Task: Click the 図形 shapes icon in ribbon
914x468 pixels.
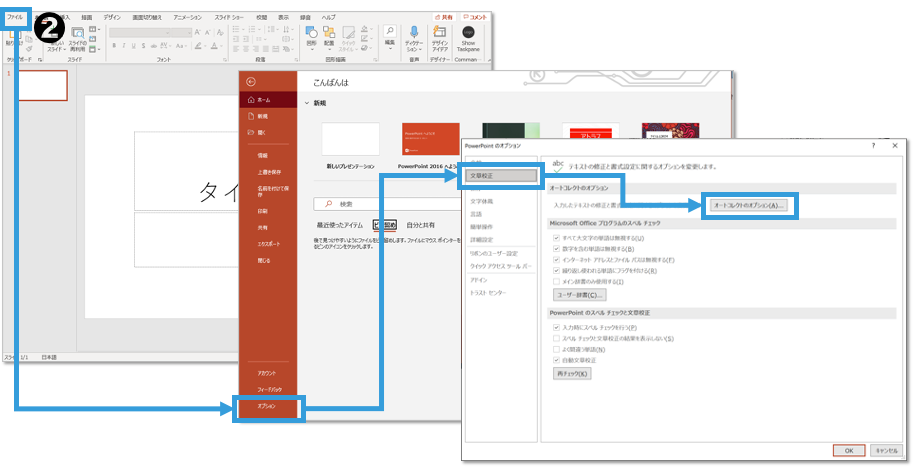Action: (311, 33)
